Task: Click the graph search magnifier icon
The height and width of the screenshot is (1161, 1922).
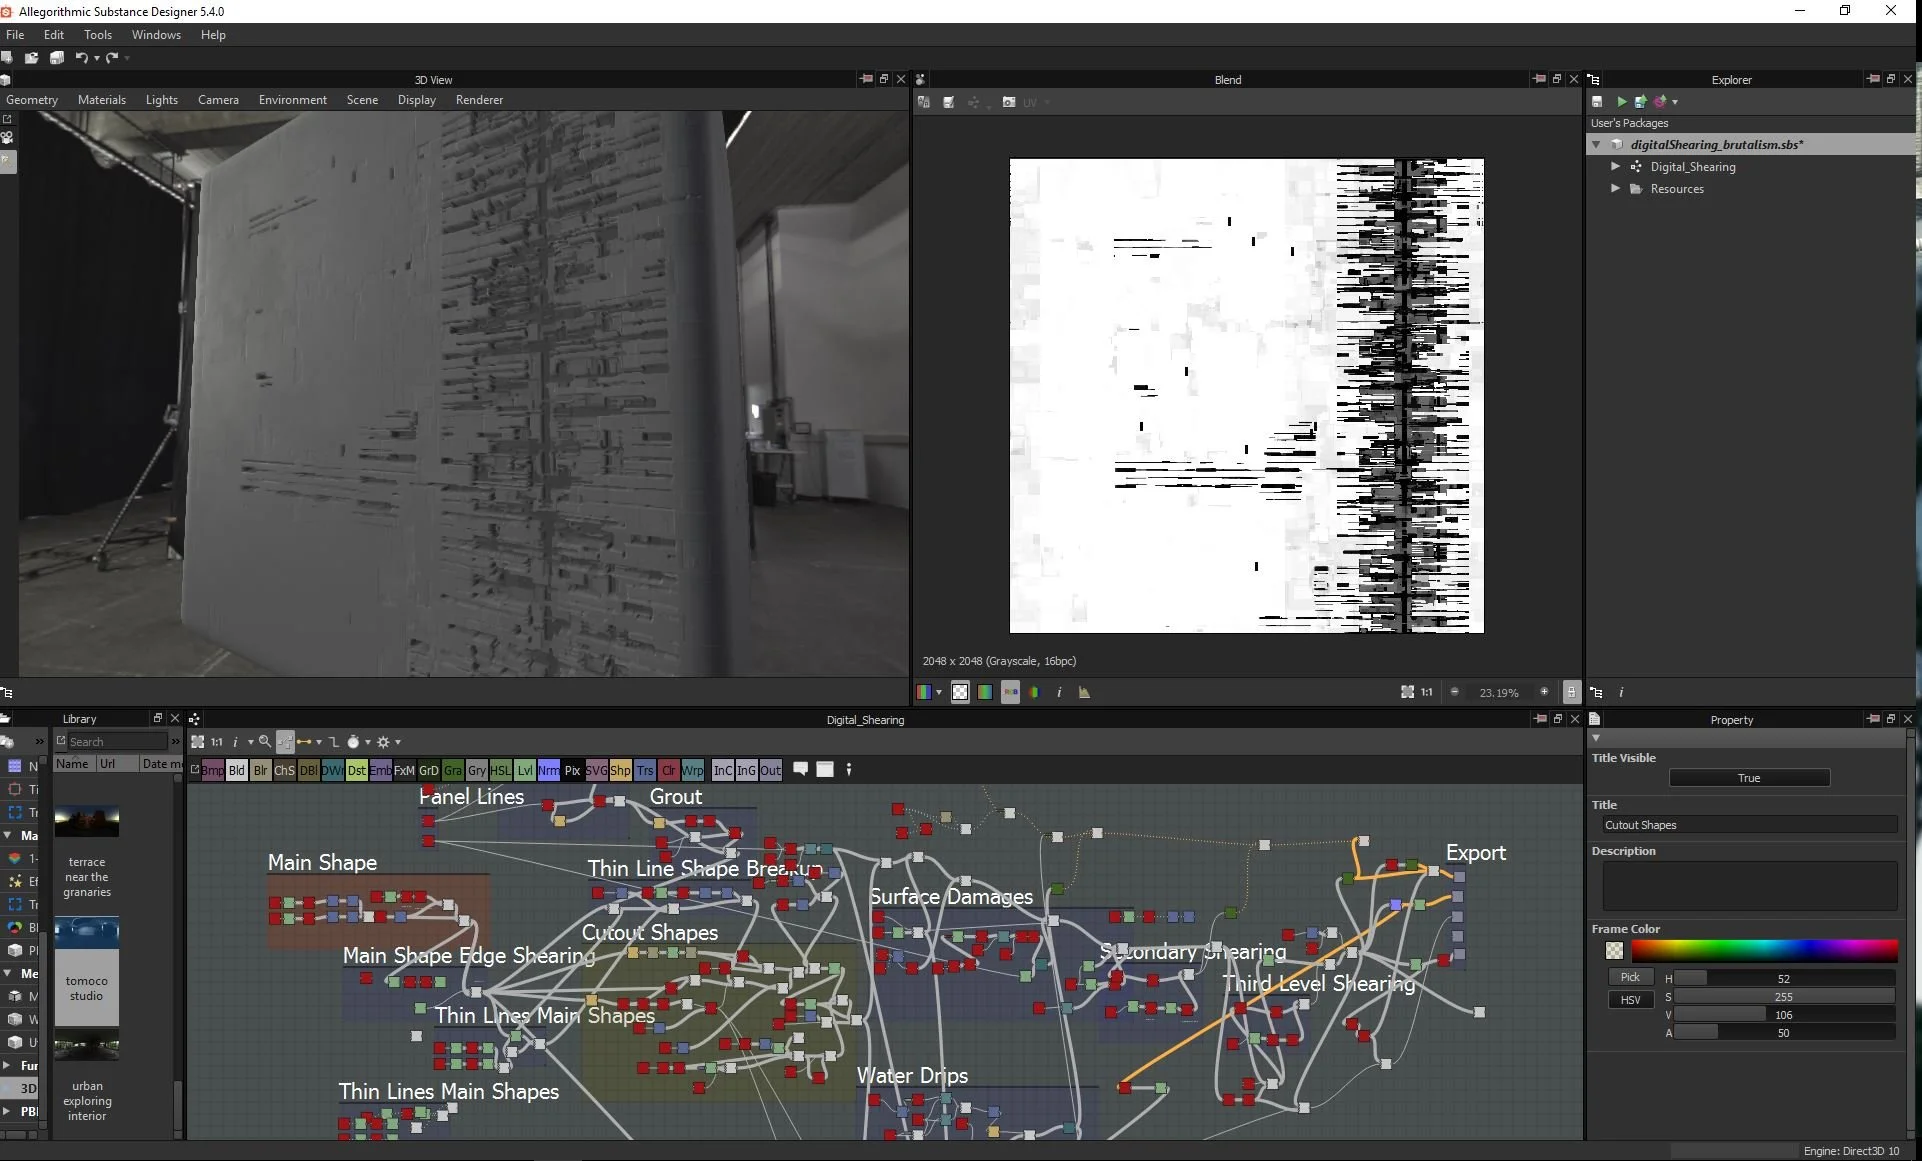Action: tap(265, 742)
